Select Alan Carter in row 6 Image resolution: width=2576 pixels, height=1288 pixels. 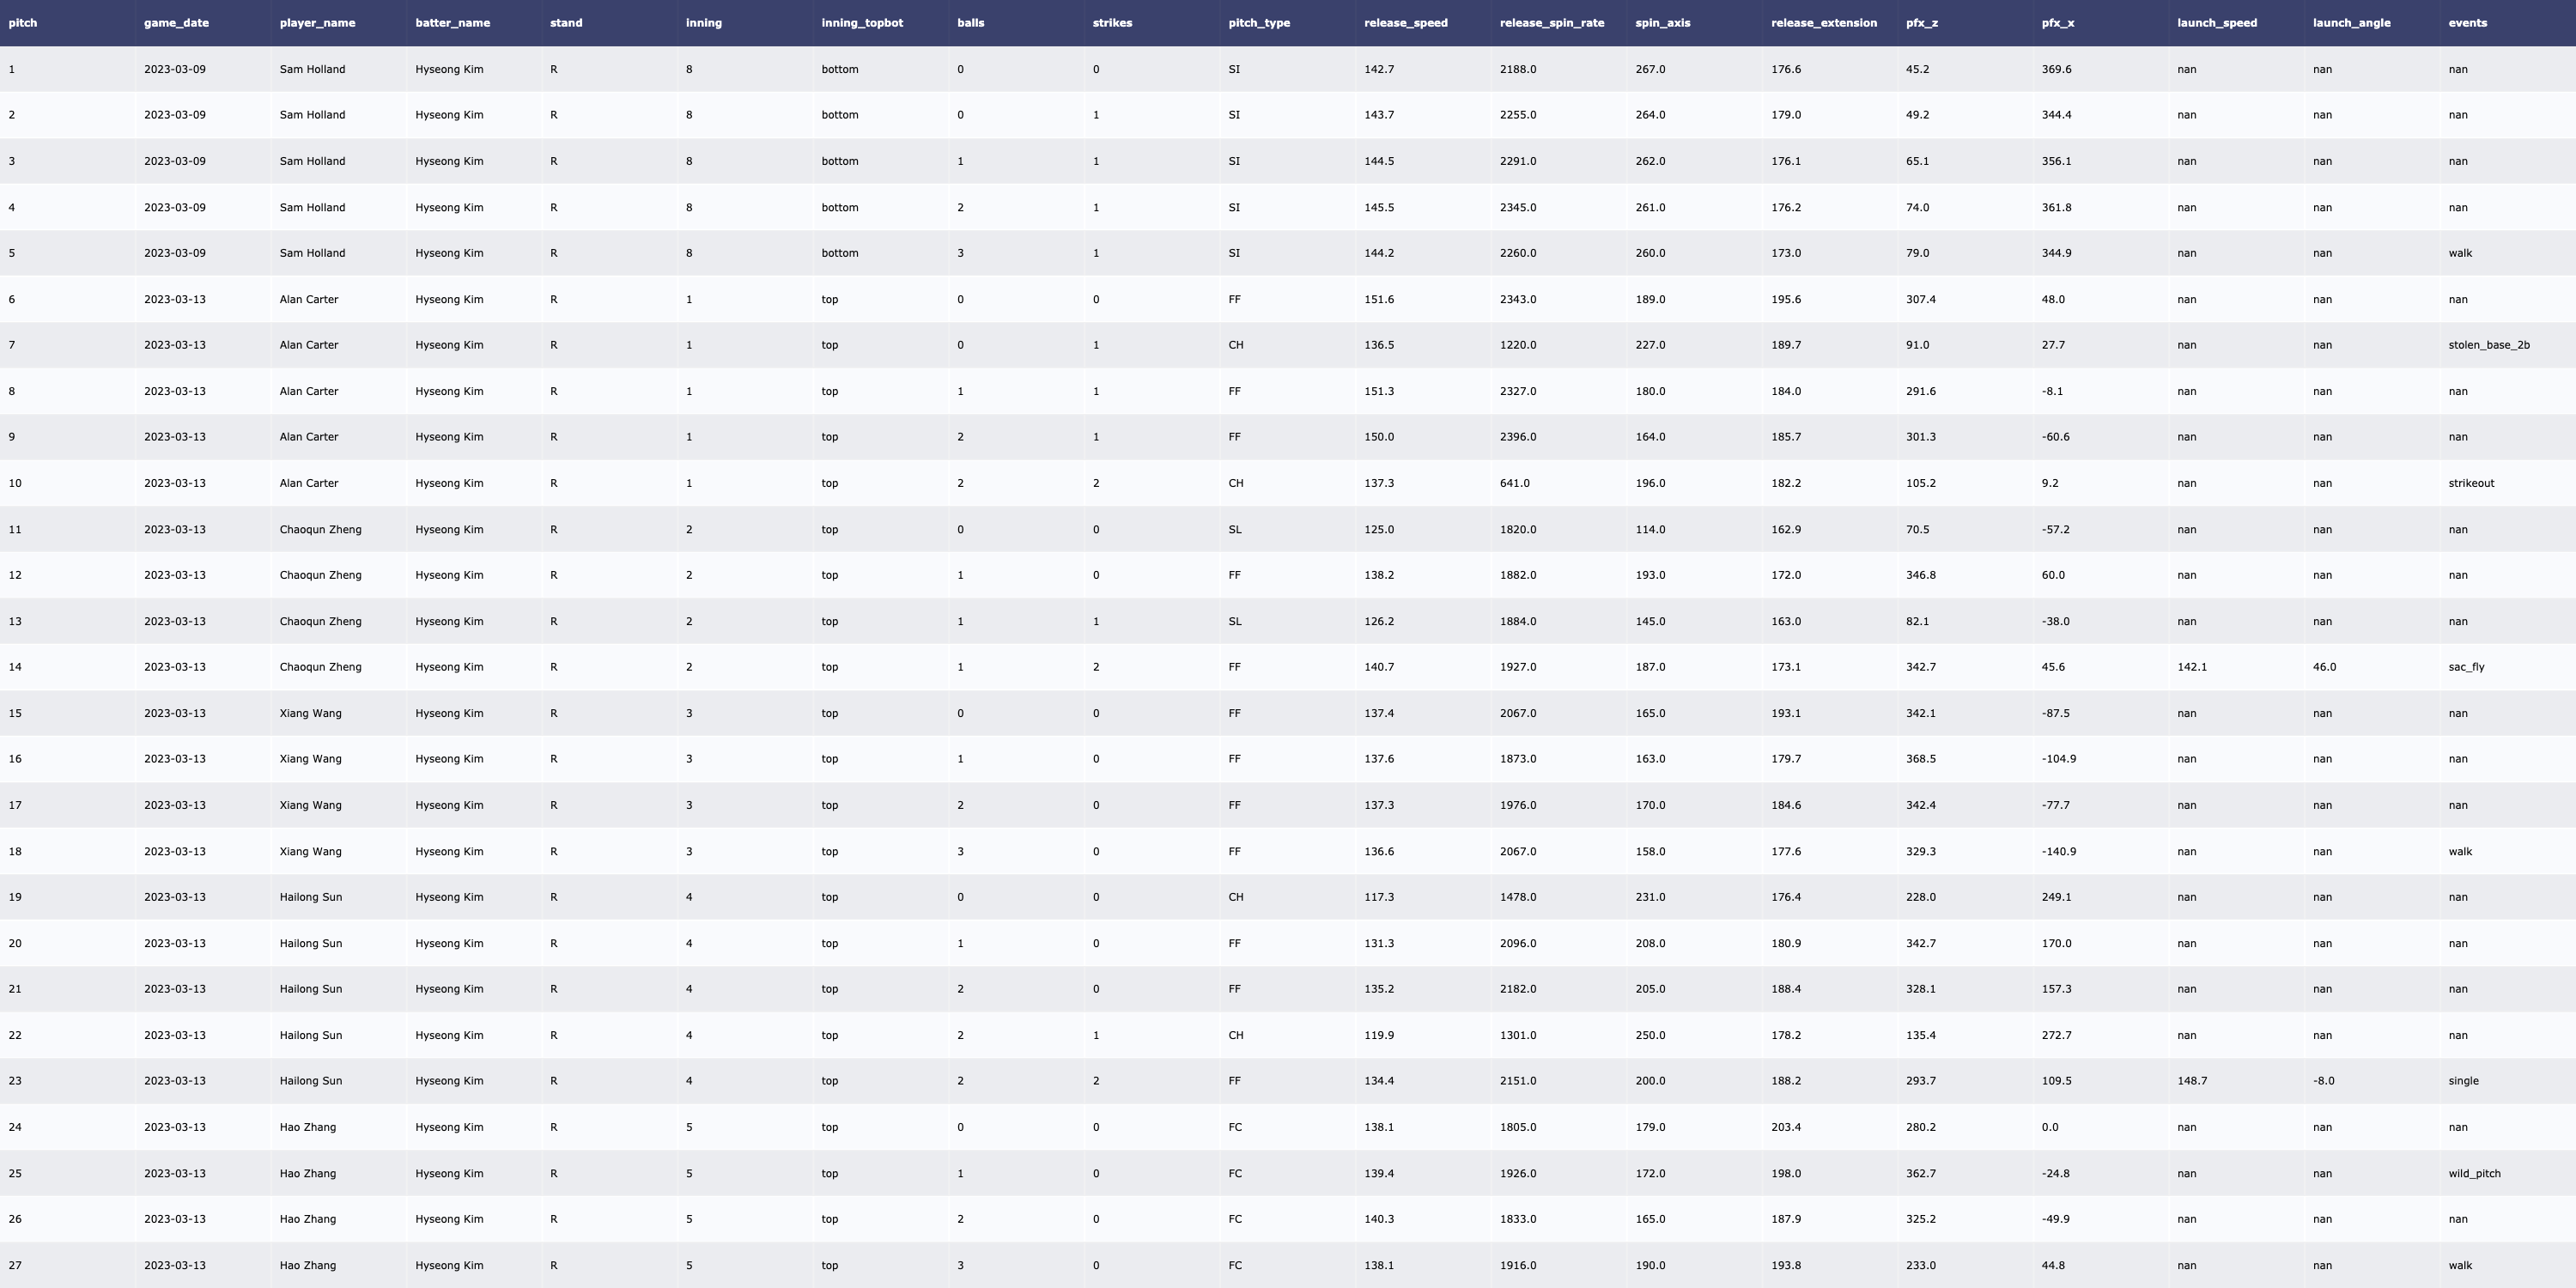pos(308,299)
